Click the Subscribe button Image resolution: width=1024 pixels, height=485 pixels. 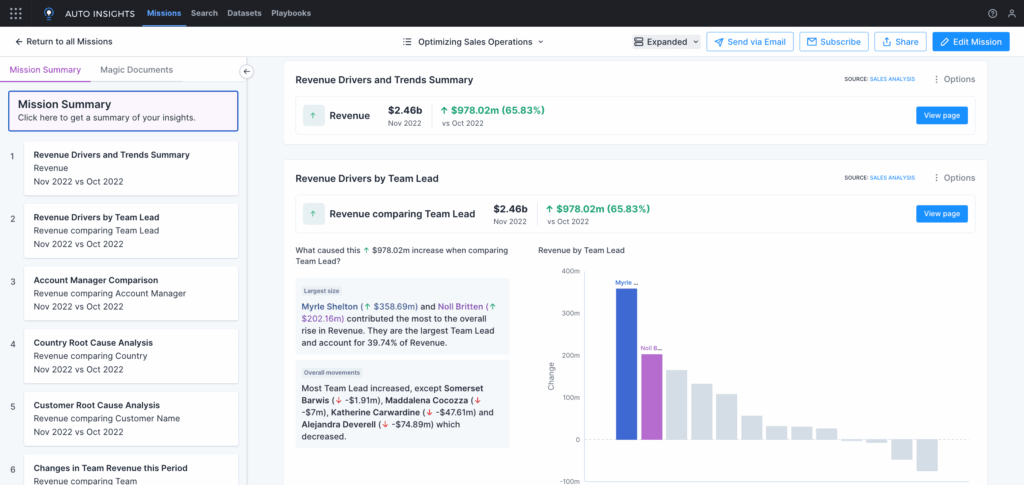[x=834, y=42]
